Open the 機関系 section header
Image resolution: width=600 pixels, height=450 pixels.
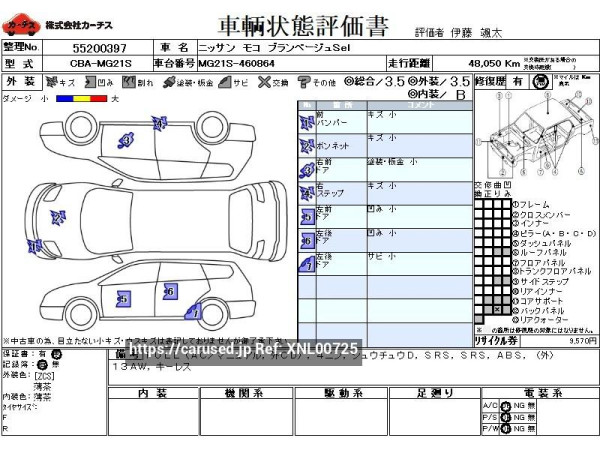coord(243,392)
